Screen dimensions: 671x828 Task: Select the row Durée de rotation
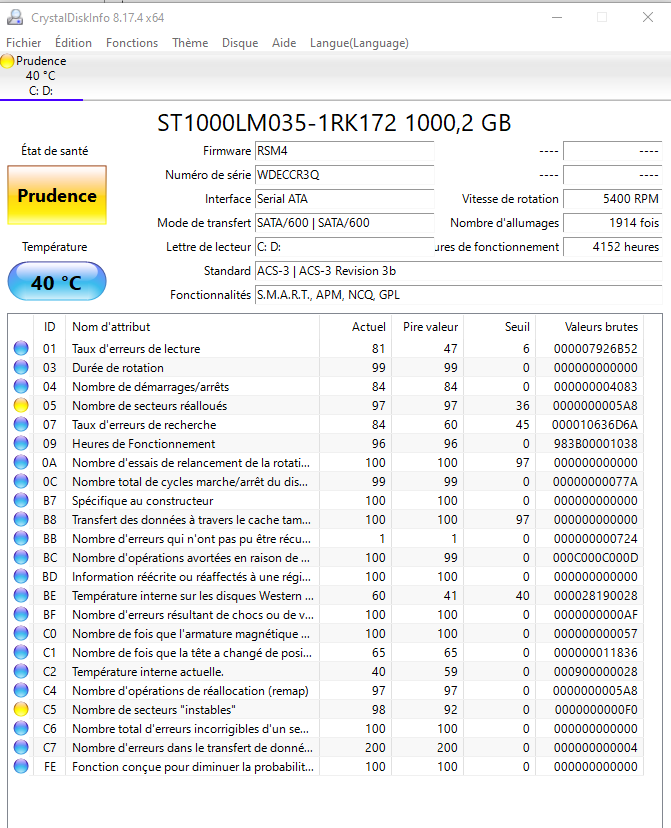(326, 368)
